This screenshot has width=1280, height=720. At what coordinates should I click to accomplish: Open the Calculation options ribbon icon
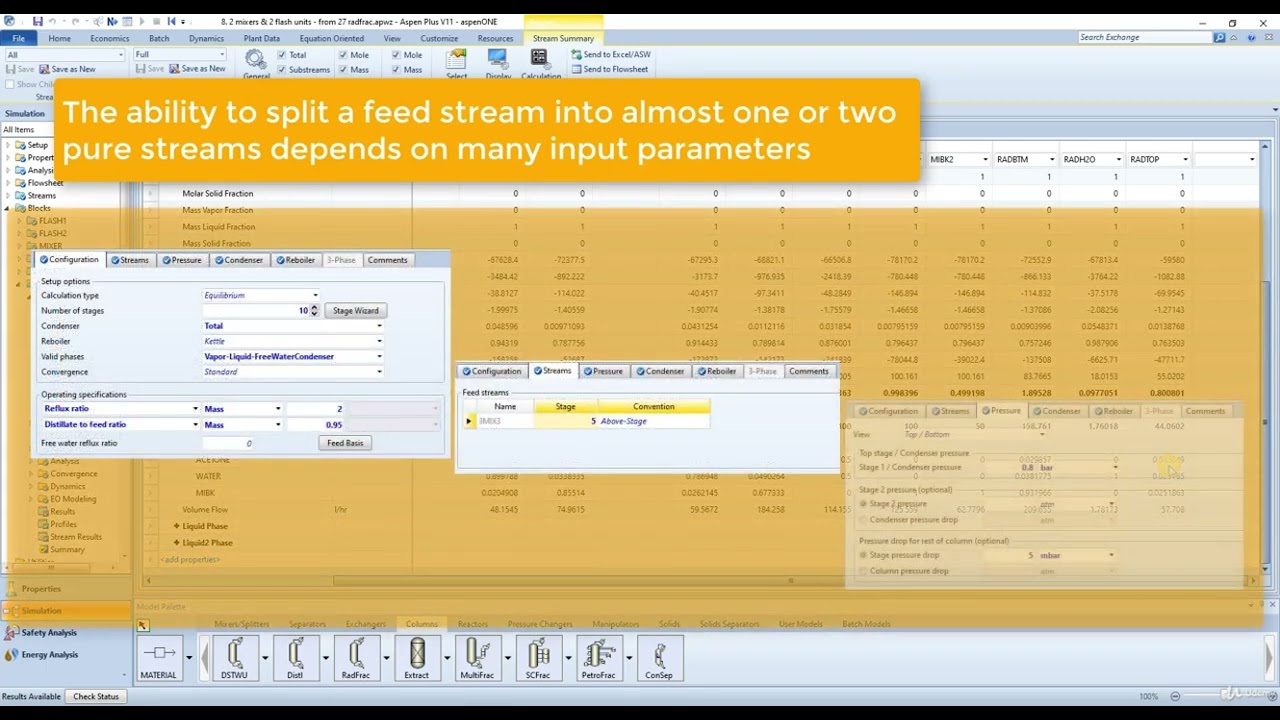tap(541, 64)
